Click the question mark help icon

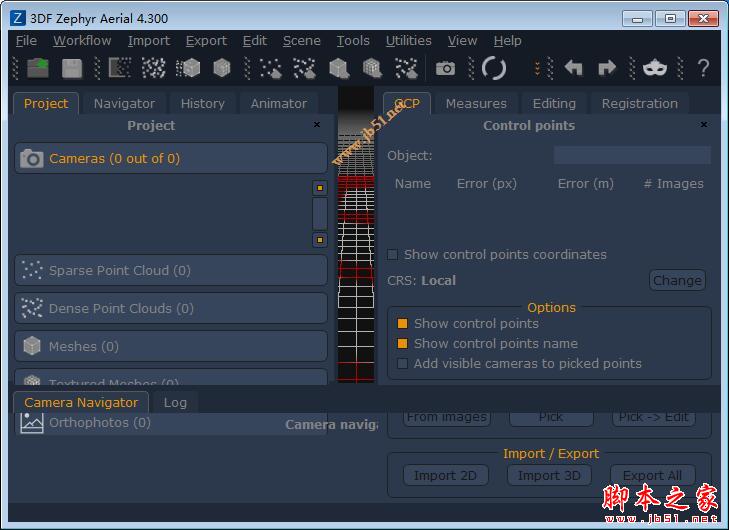point(703,68)
